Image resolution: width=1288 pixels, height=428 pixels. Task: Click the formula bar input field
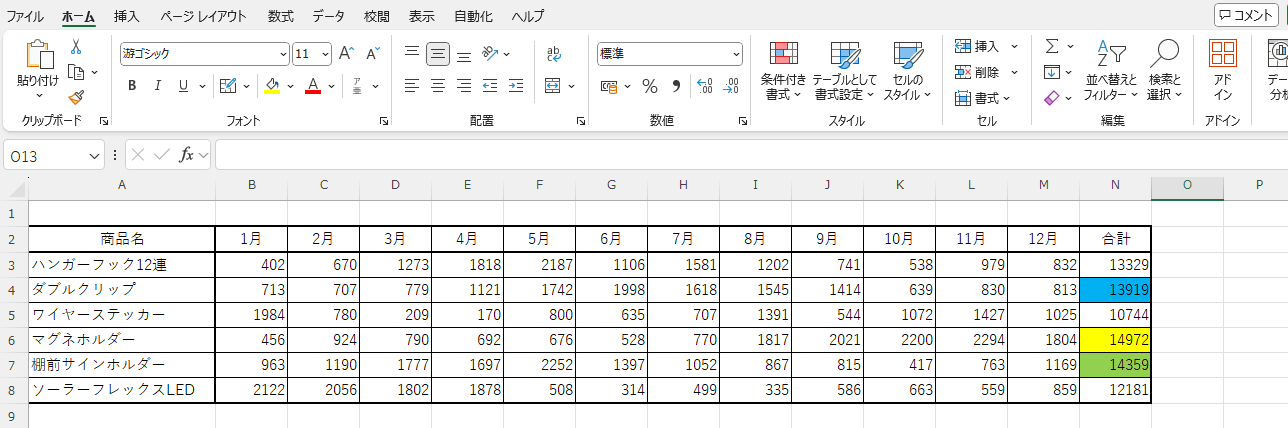(x=750, y=155)
